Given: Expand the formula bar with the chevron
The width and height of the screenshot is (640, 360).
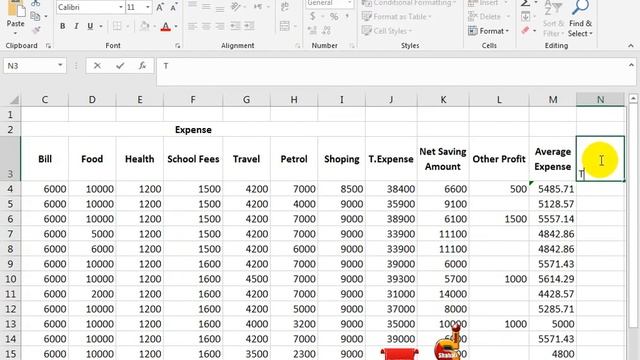Looking at the screenshot, I should point(631,65).
